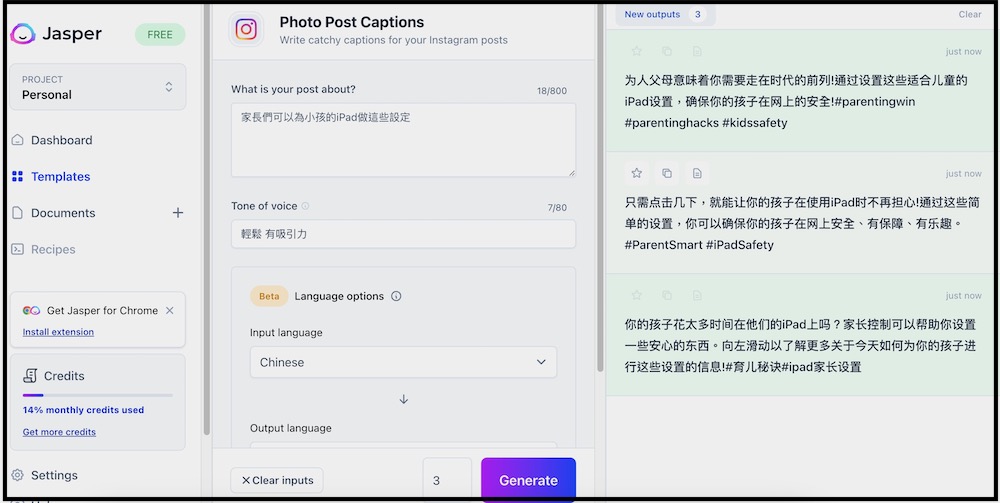Click the Generate button
Image resolution: width=1000 pixels, height=503 pixels.
click(x=528, y=480)
